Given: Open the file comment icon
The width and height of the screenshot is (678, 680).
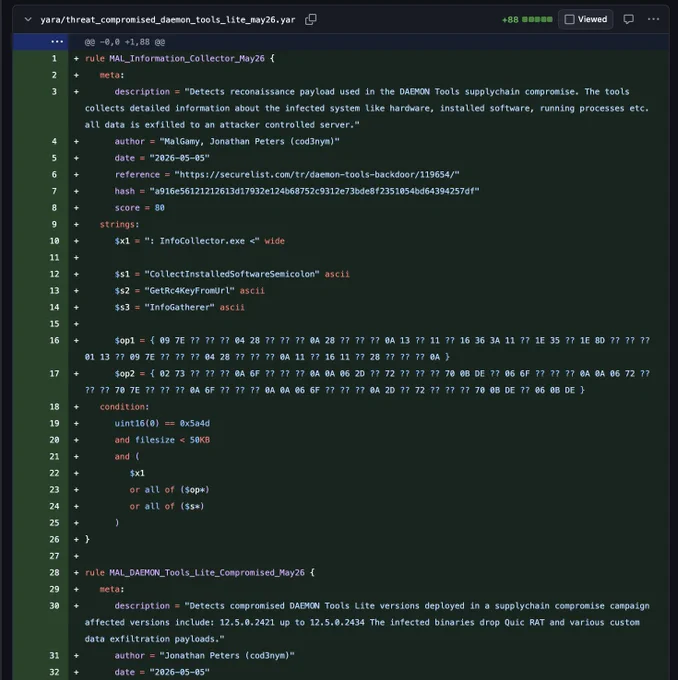Looking at the screenshot, I should click(628, 20).
